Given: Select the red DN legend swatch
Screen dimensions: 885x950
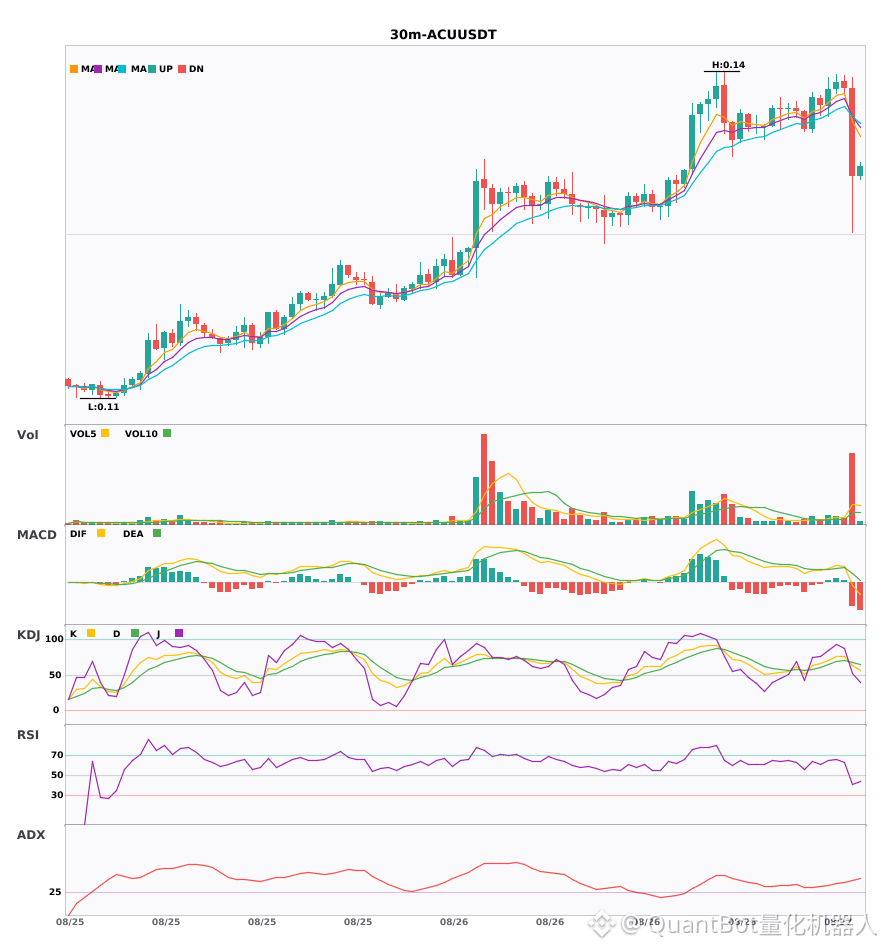Looking at the screenshot, I should pos(182,69).
